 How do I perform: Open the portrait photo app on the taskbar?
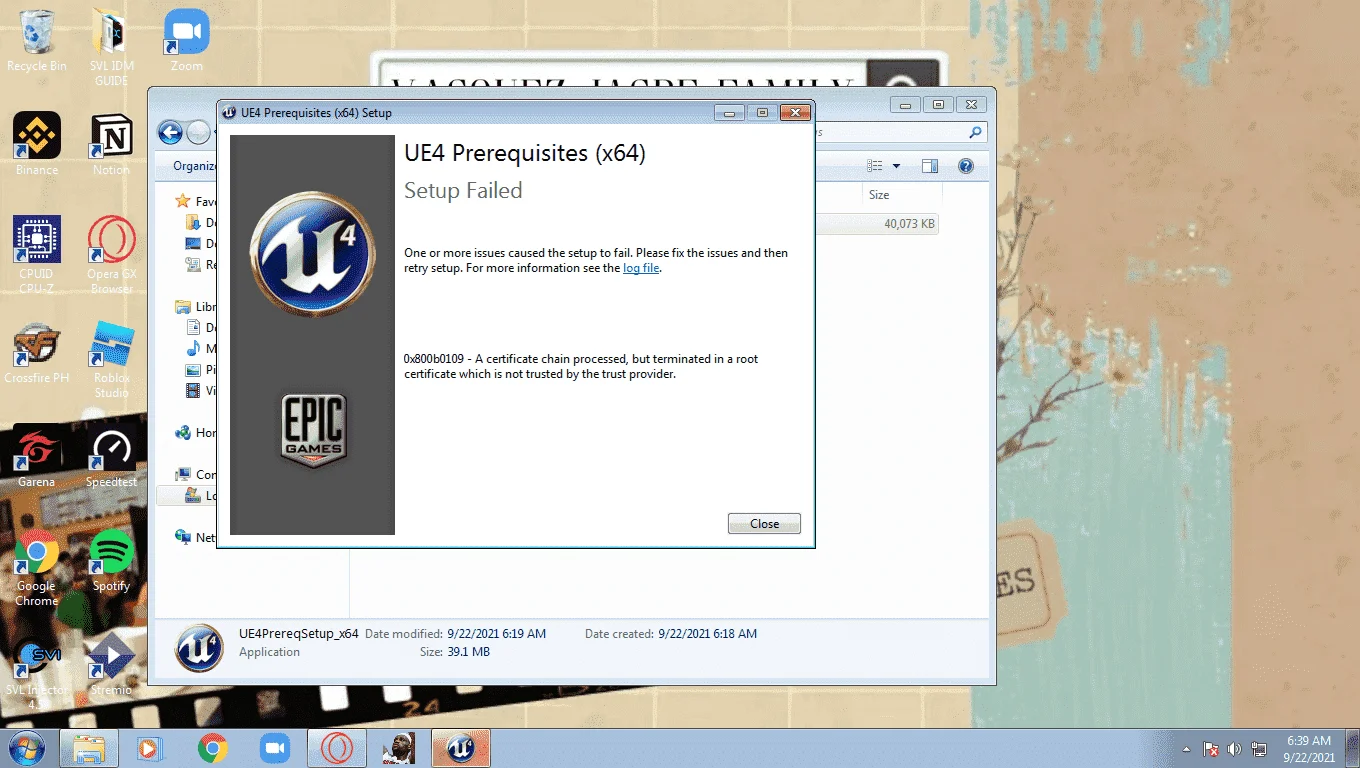coord(399,748)
